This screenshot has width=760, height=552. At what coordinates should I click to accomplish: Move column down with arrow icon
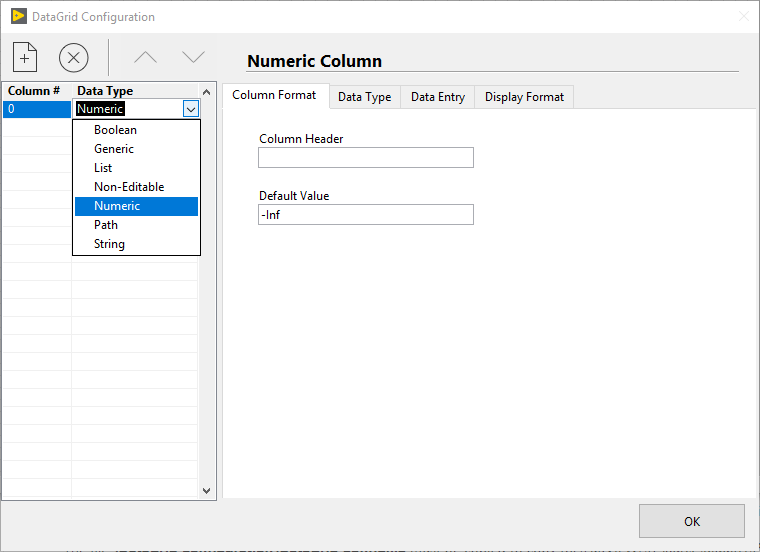coord(193,57)
